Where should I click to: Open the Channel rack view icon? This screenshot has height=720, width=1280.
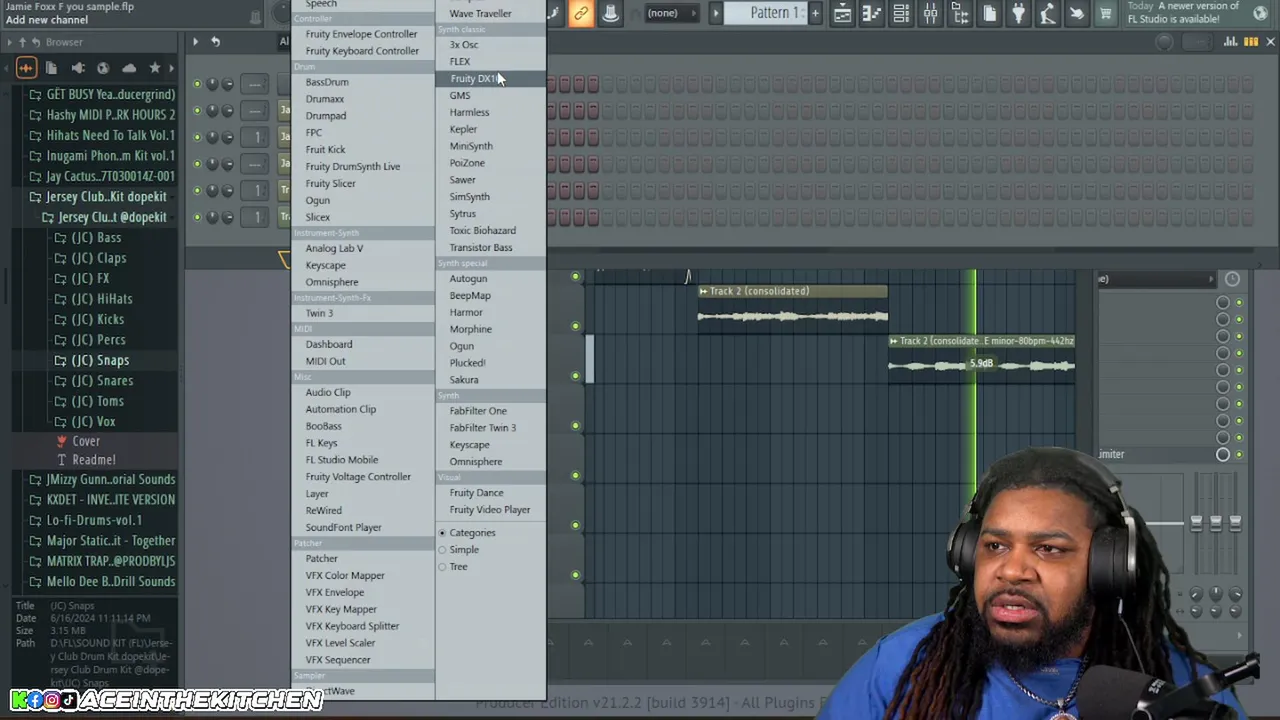click(901, 13)
